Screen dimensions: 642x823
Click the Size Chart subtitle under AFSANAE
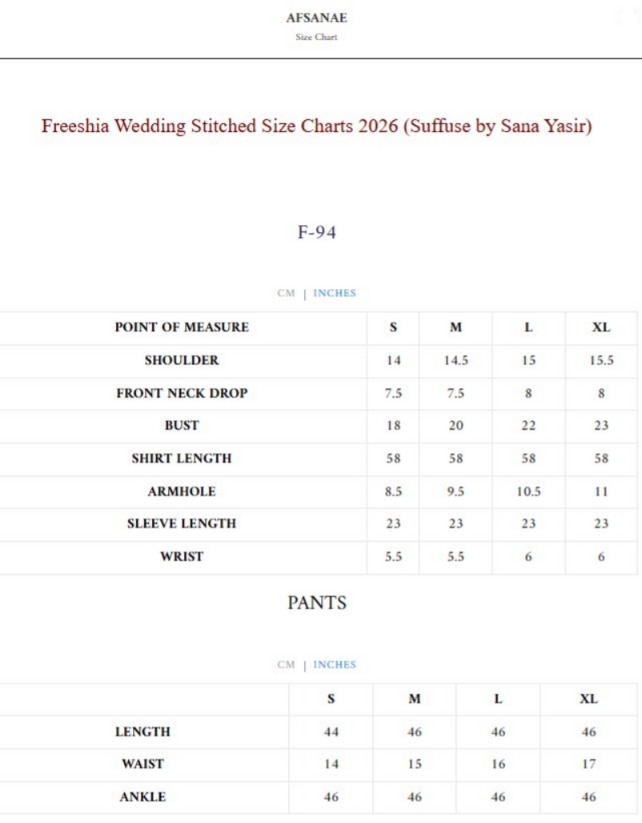point(316,37)
